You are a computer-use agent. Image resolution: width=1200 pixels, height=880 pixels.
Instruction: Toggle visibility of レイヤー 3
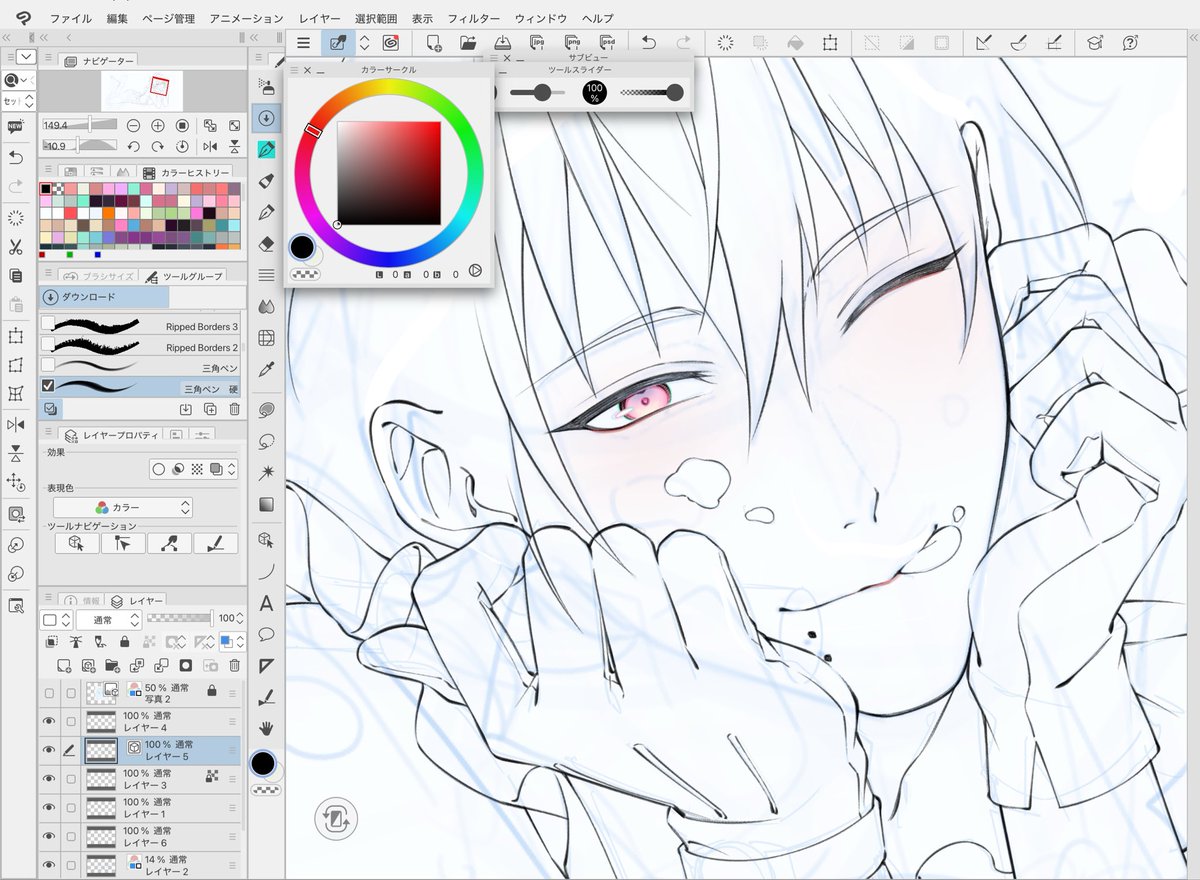click(48, 779)
